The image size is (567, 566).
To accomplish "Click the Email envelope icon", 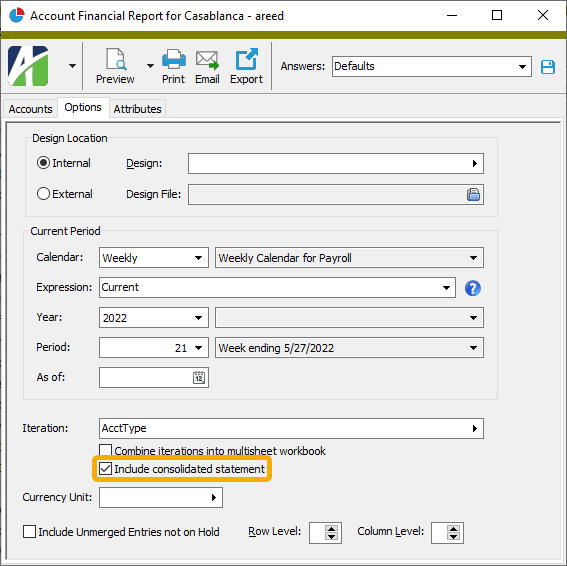I will (207, 60).
